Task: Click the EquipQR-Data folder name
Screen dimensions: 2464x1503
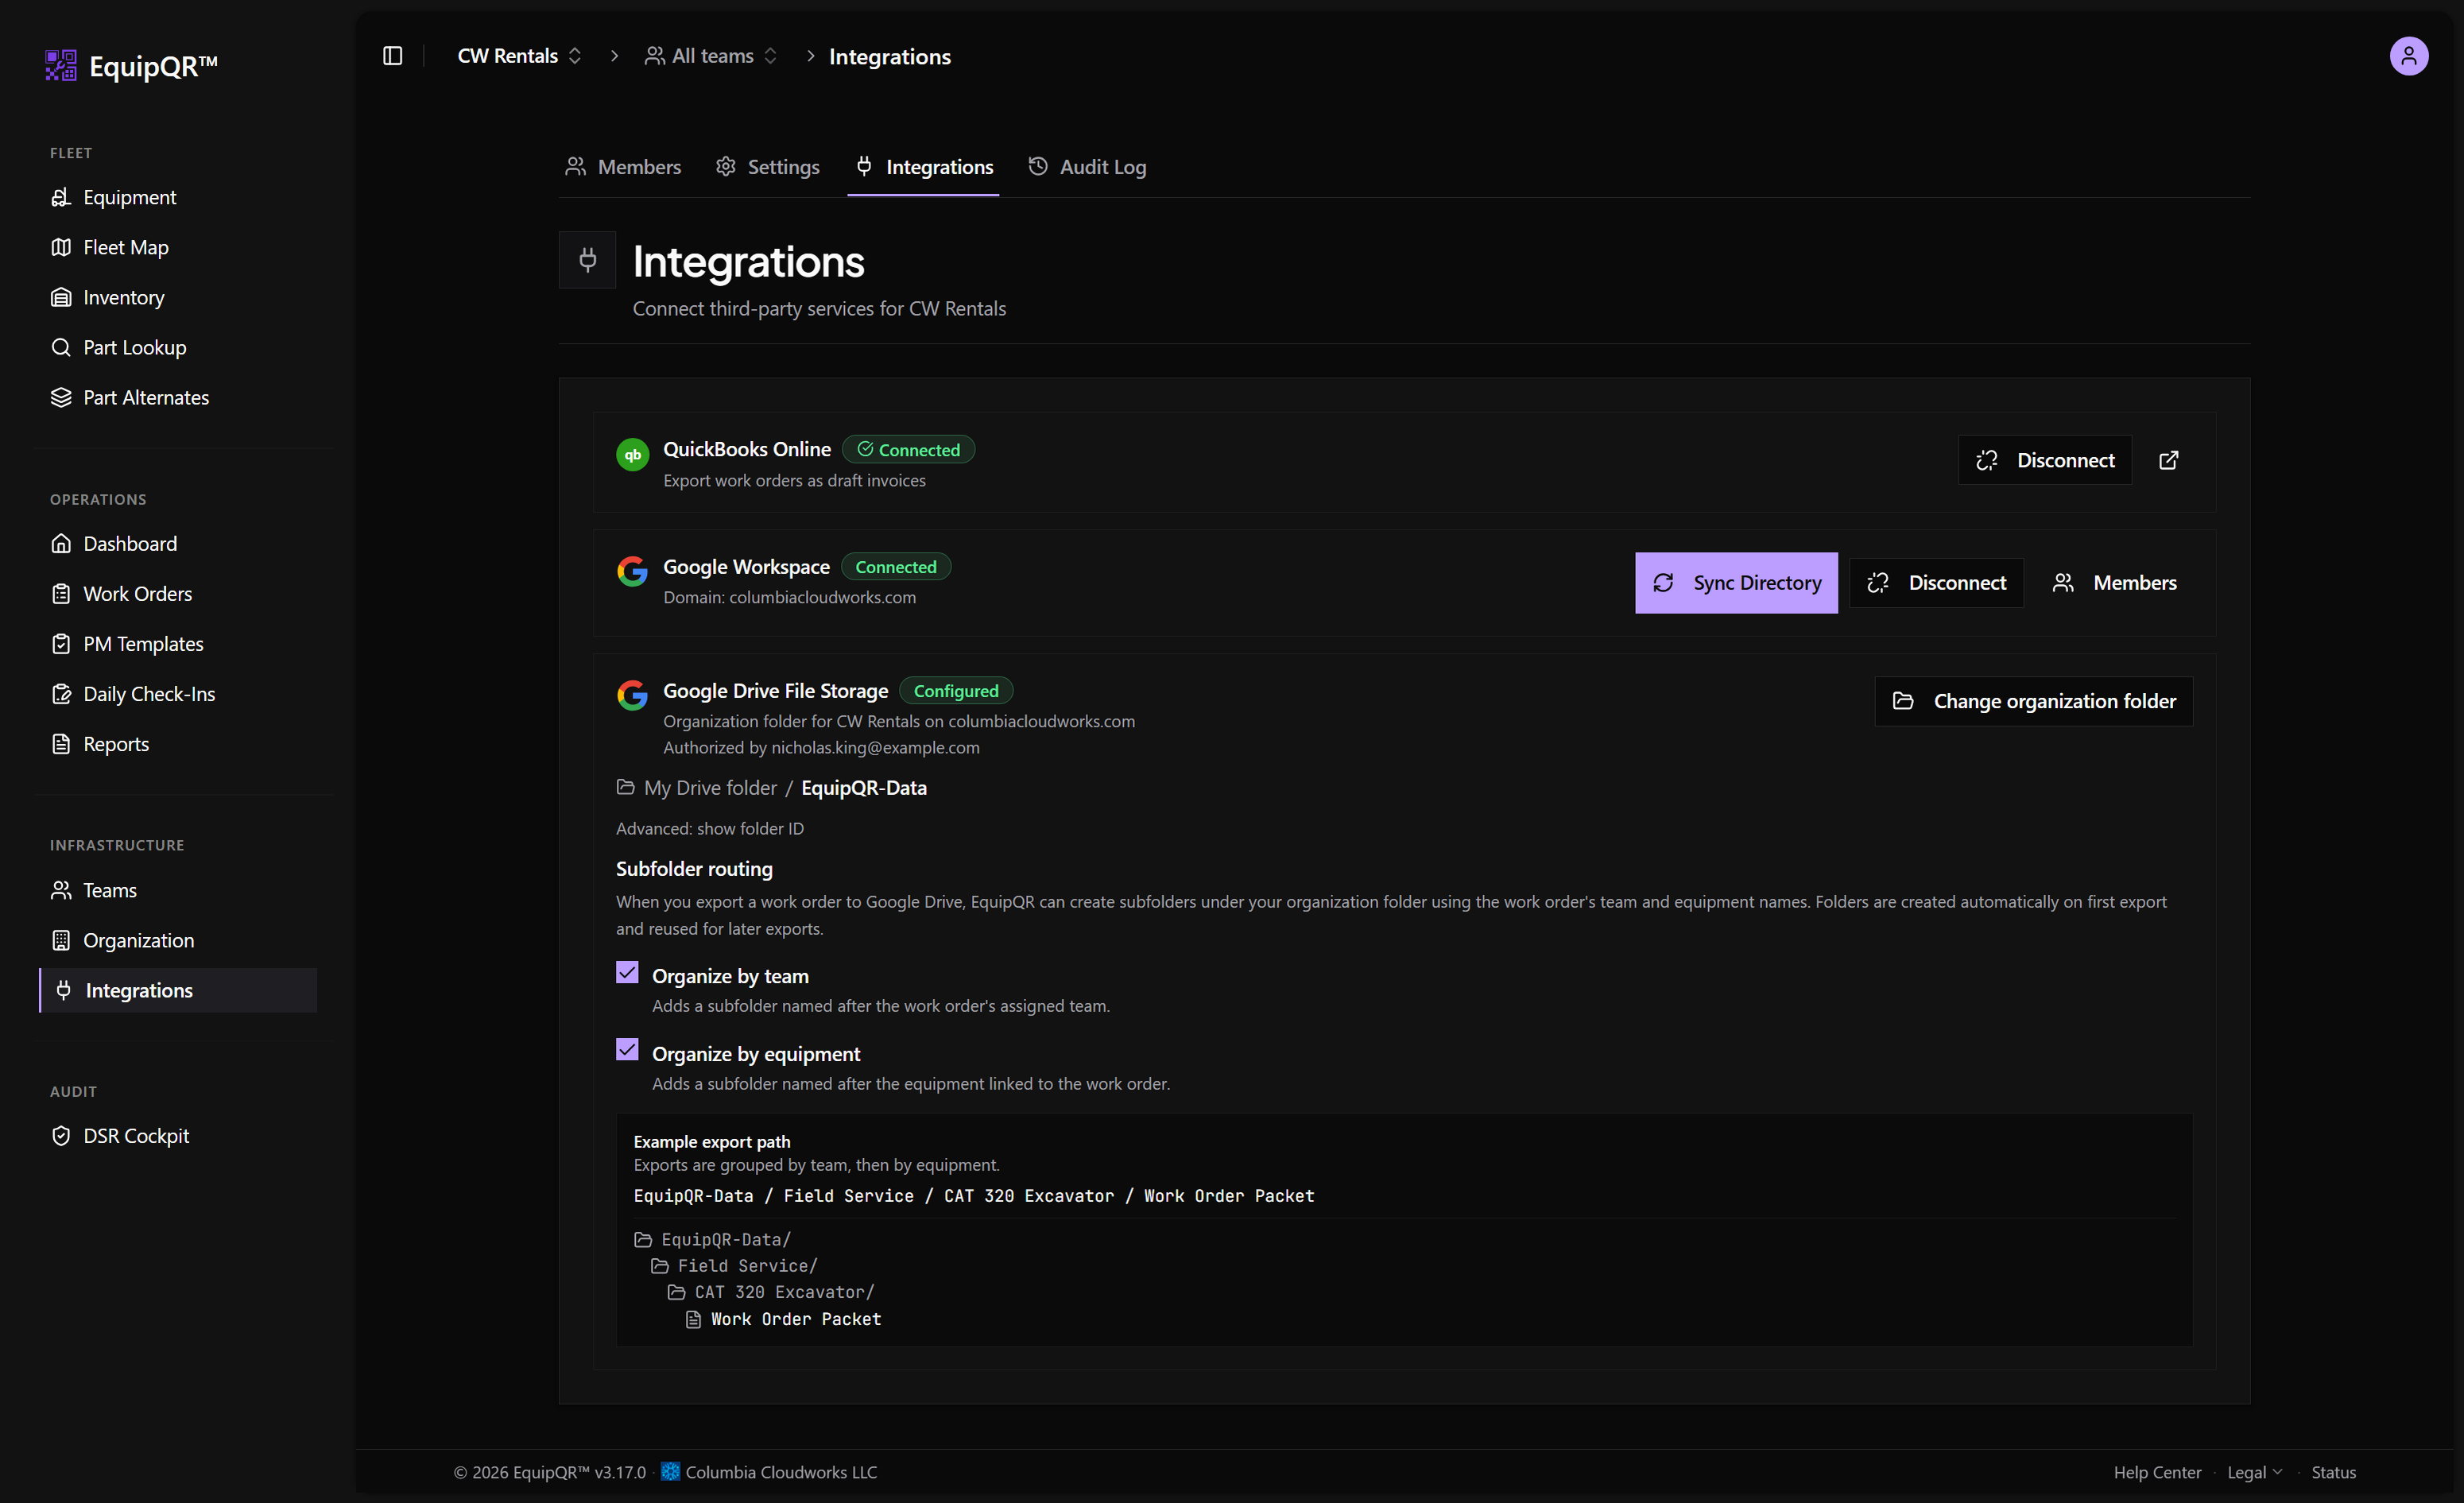Action: [864, 787]
